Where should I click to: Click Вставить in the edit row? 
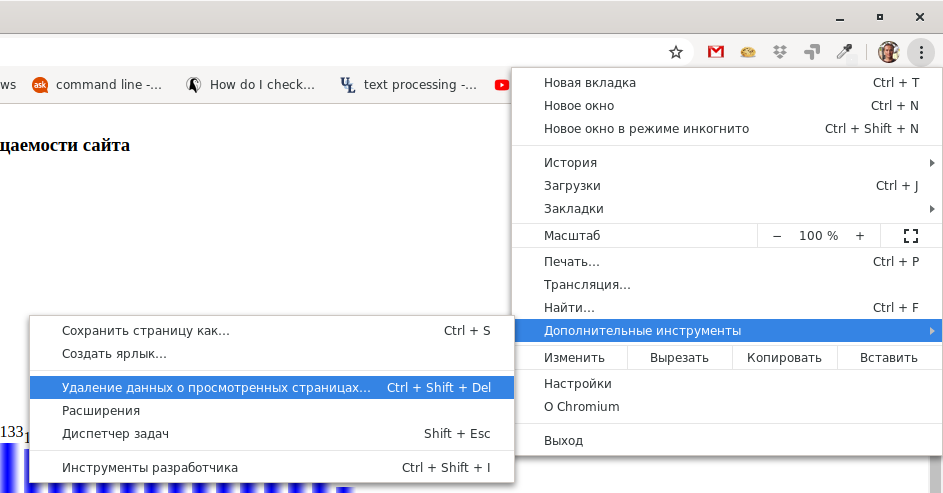point(889,358)
